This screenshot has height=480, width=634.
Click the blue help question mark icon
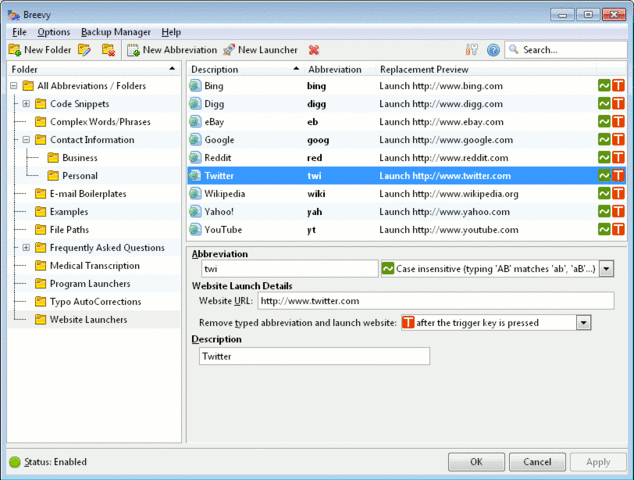pyautogui.click(x=493, y=50)
